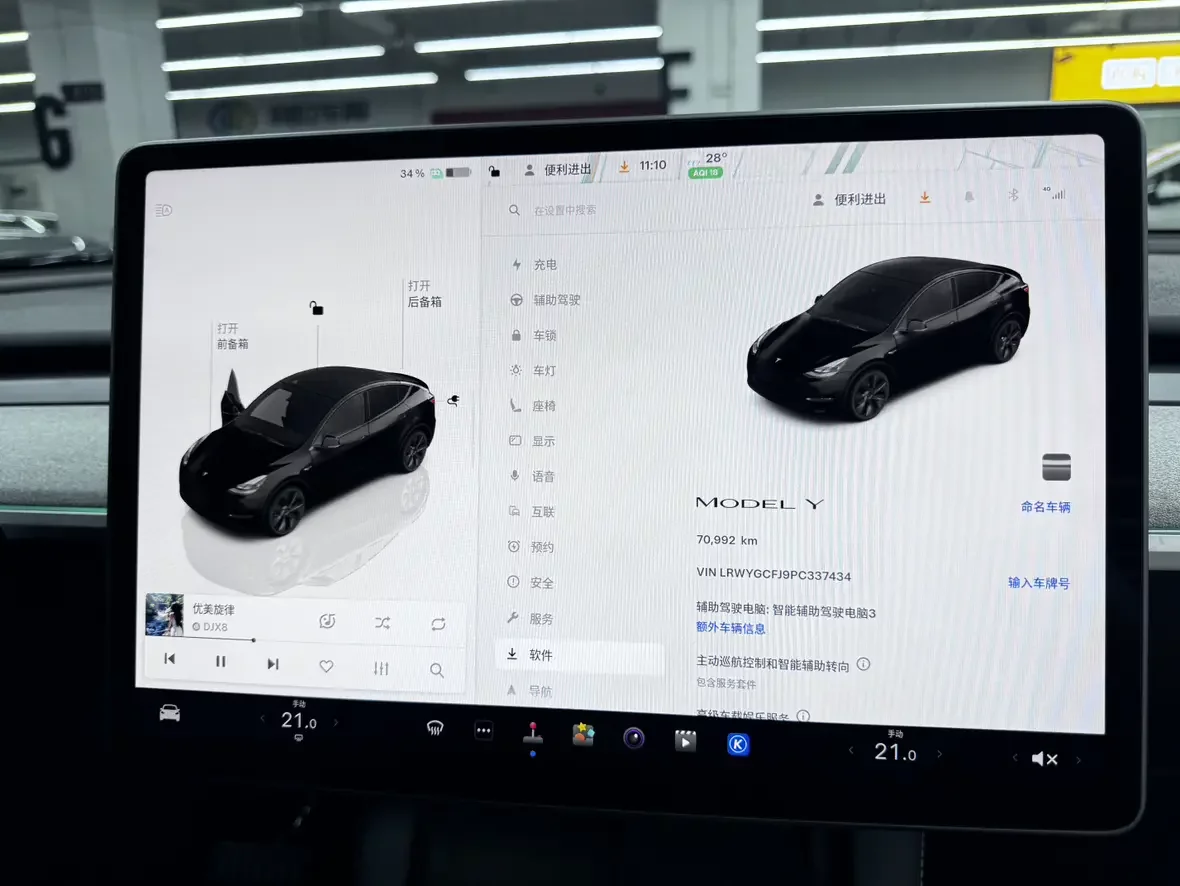Tap the song title 优美旋律
This screenshot has width=1180, height=886.
[x=213, y=608]
